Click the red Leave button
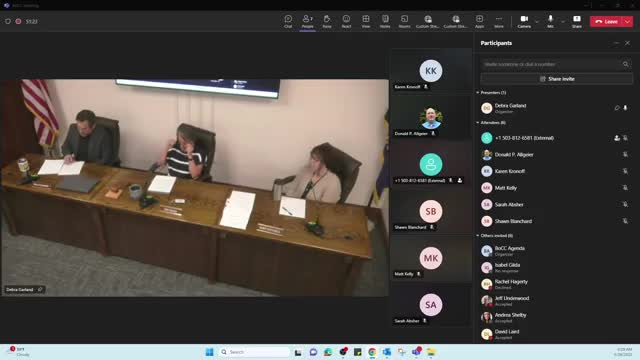 [x=606, y=22]
